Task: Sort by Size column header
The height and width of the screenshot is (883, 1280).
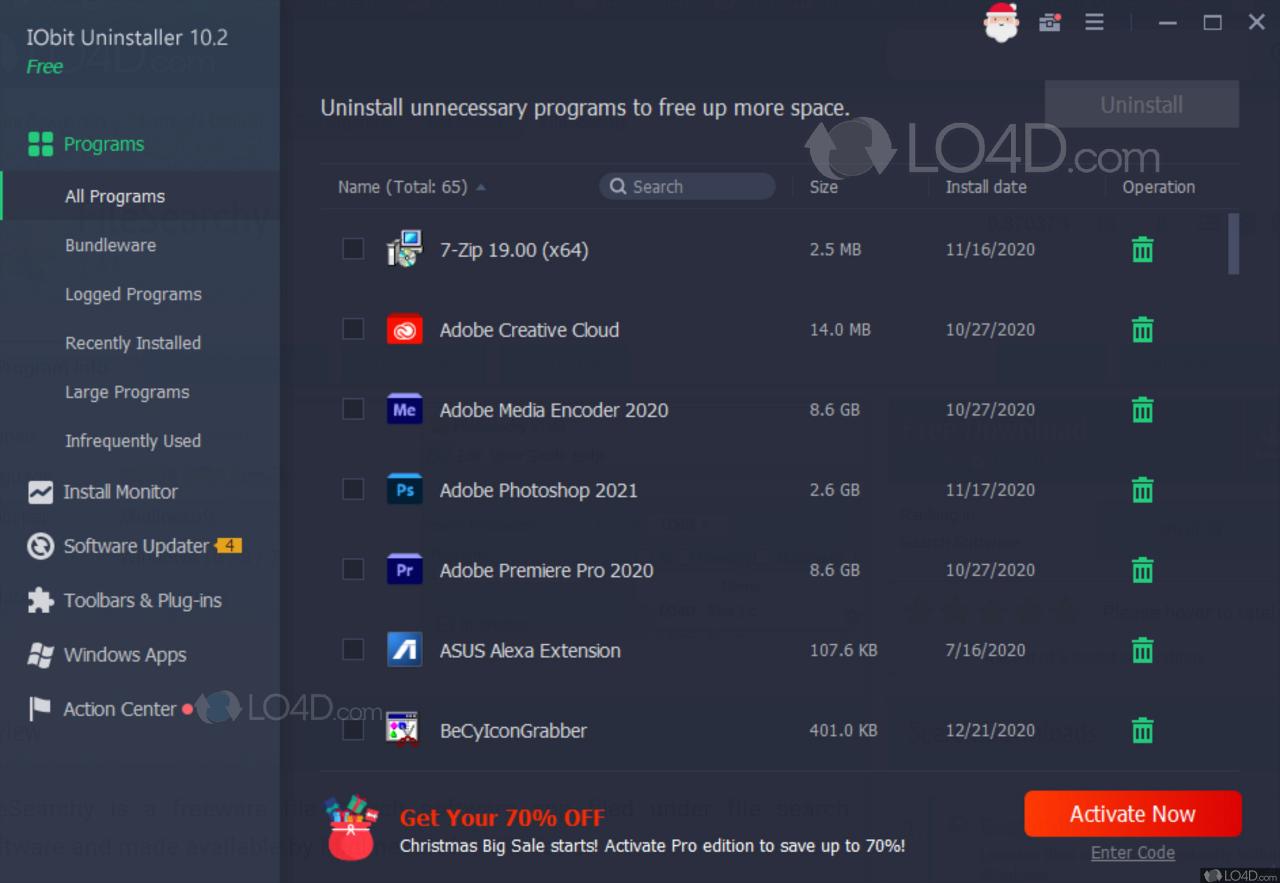Action: click(824, 187)
